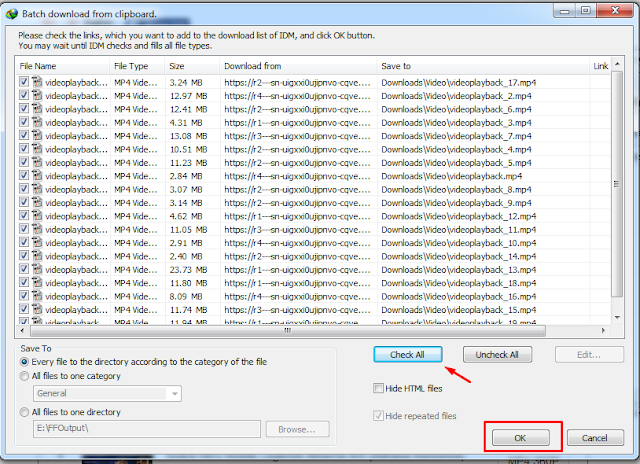Select the 'All files to one category' option
The image size is (640, 464).
(25, 376)
